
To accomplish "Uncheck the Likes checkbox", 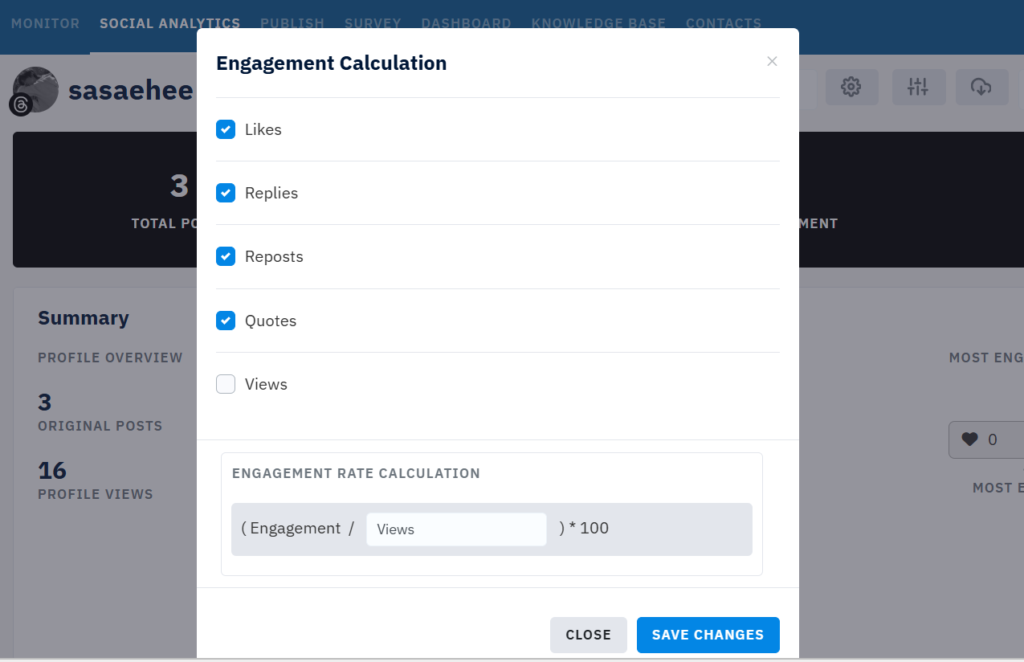I will [x=226, y=129].
